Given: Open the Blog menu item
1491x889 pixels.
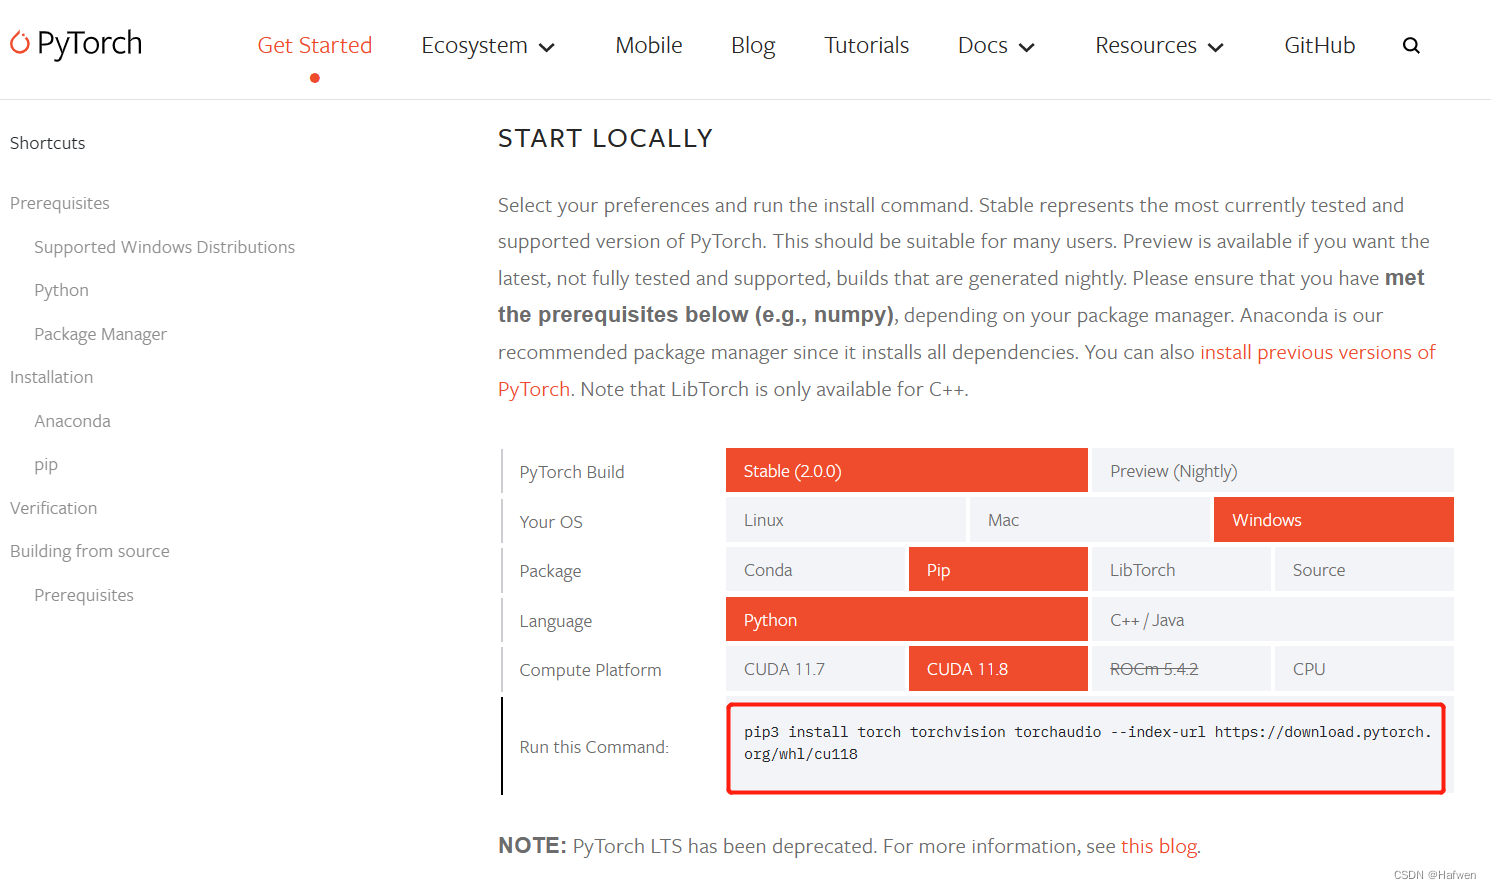Looking at the screenshot, I should [x=753, y=46].
